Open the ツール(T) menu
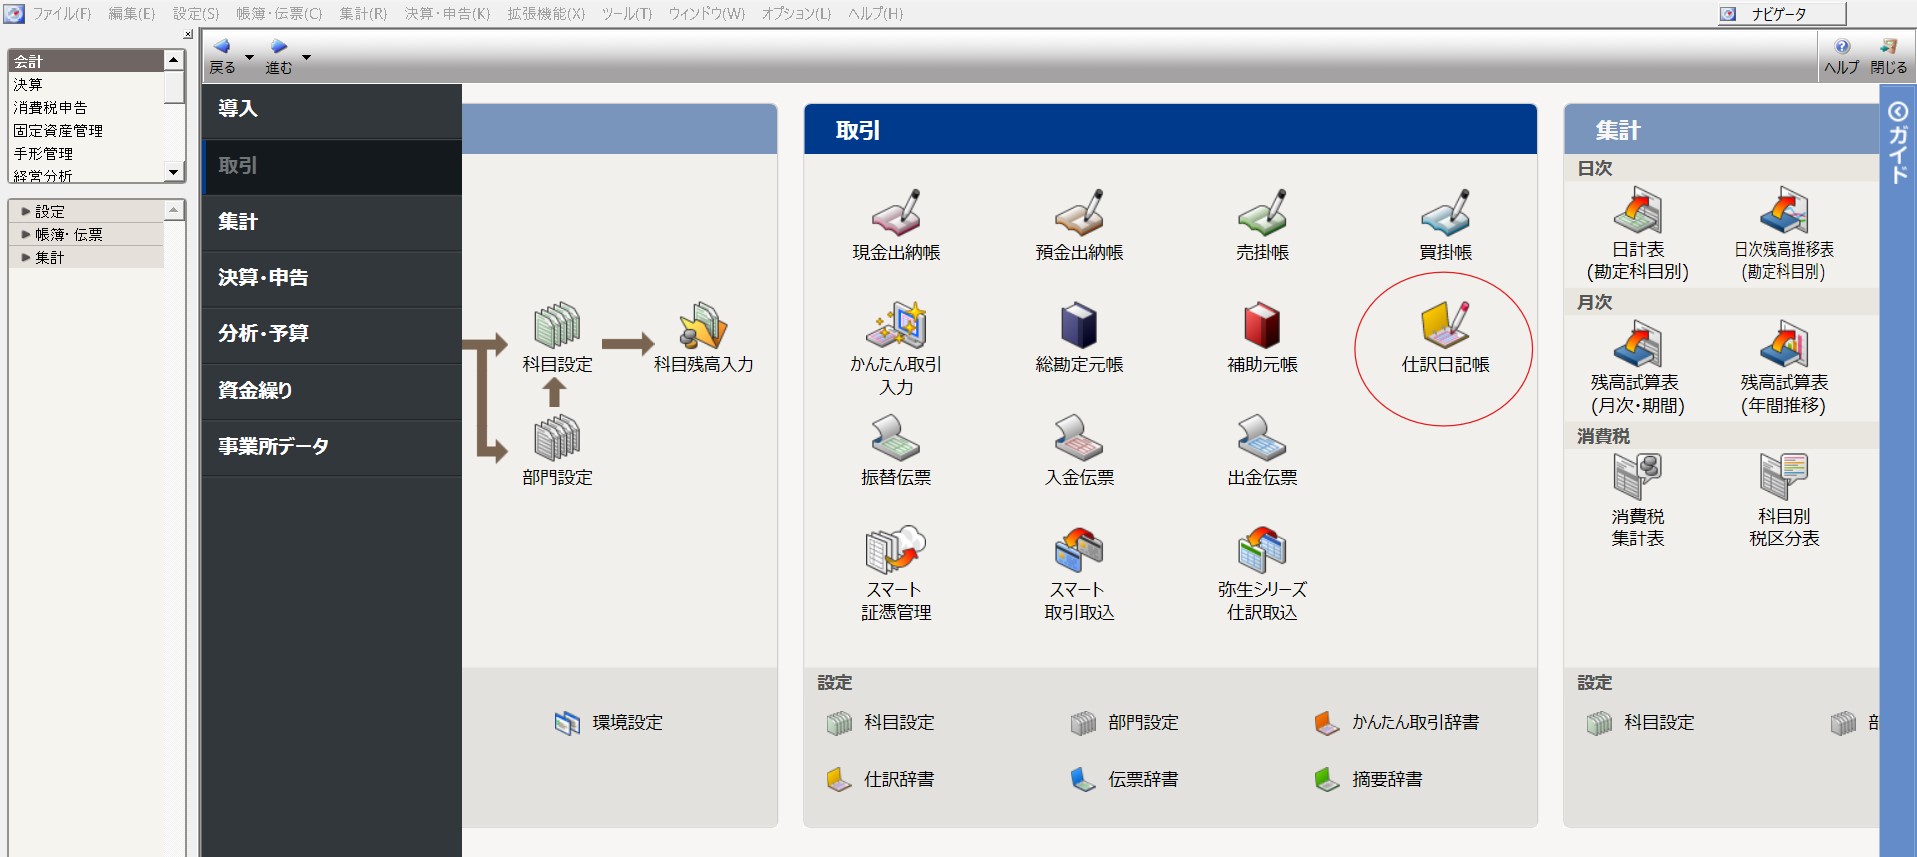Viewport: 1917px width, 857px height. pyautogui.click(x=627, y=13)
